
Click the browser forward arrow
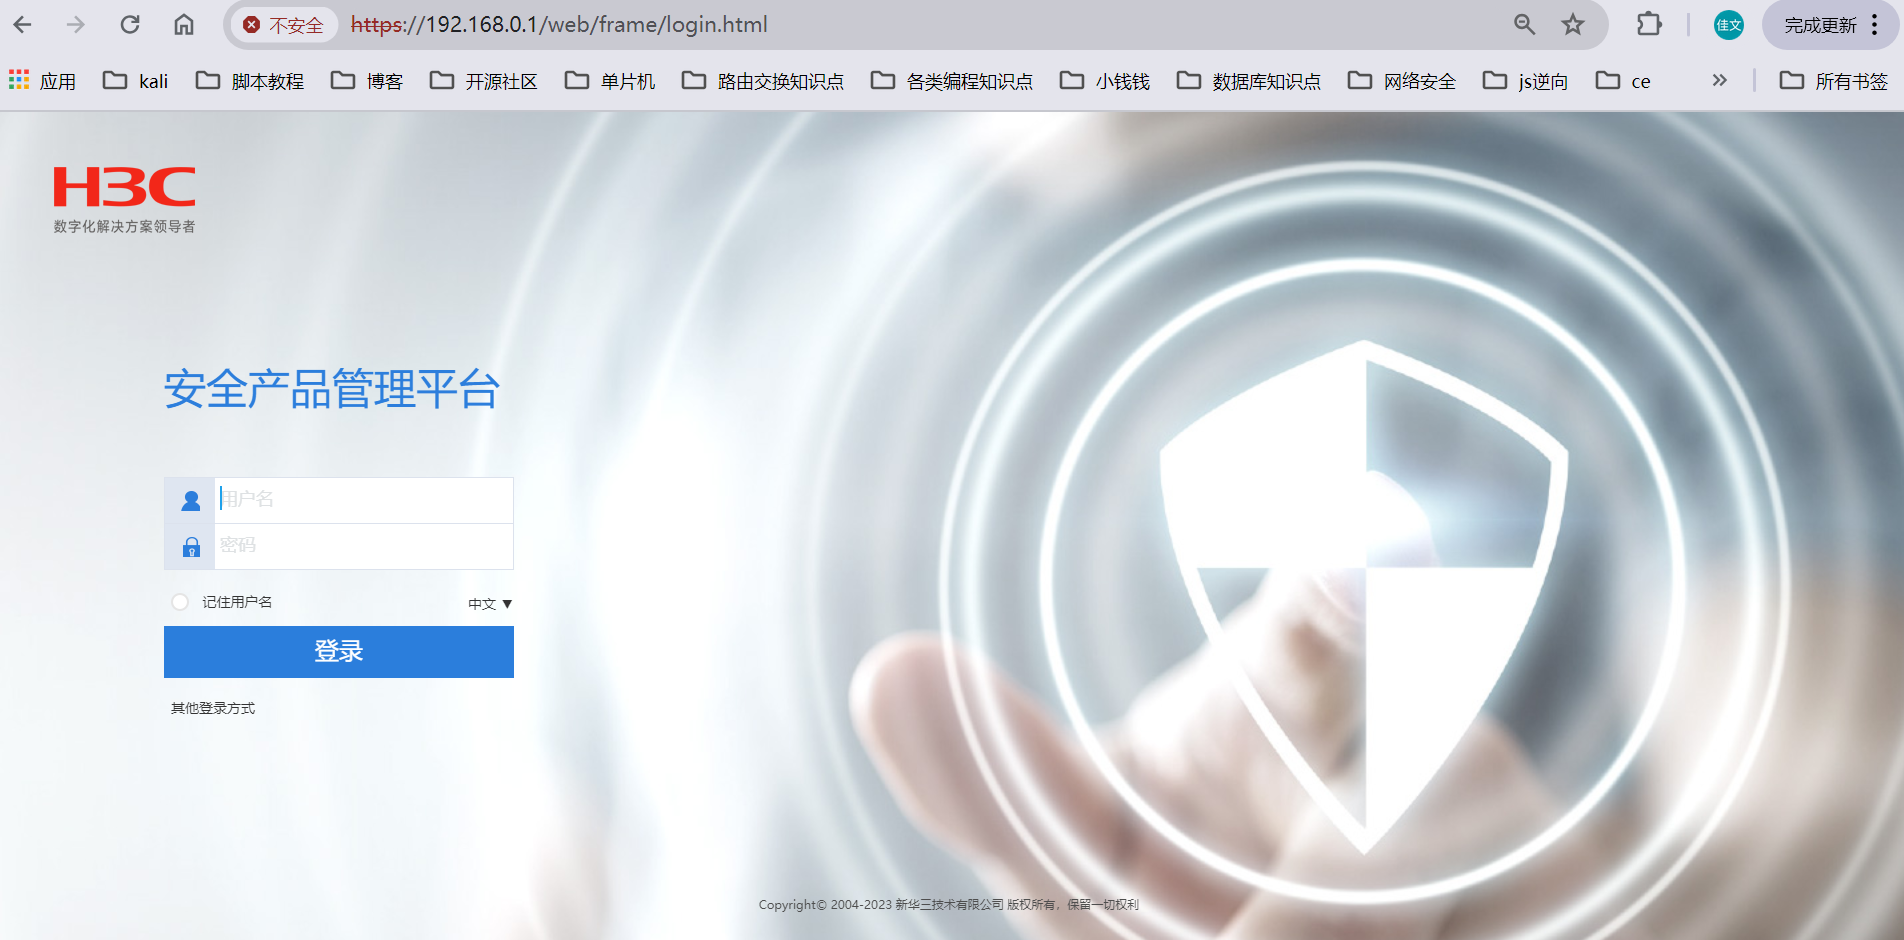[x=76, y=25]
